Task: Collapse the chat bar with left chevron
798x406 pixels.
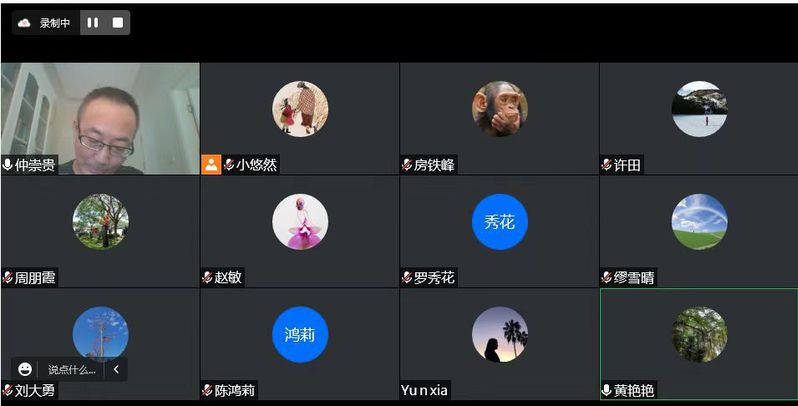Action: [x=116, y=369]
